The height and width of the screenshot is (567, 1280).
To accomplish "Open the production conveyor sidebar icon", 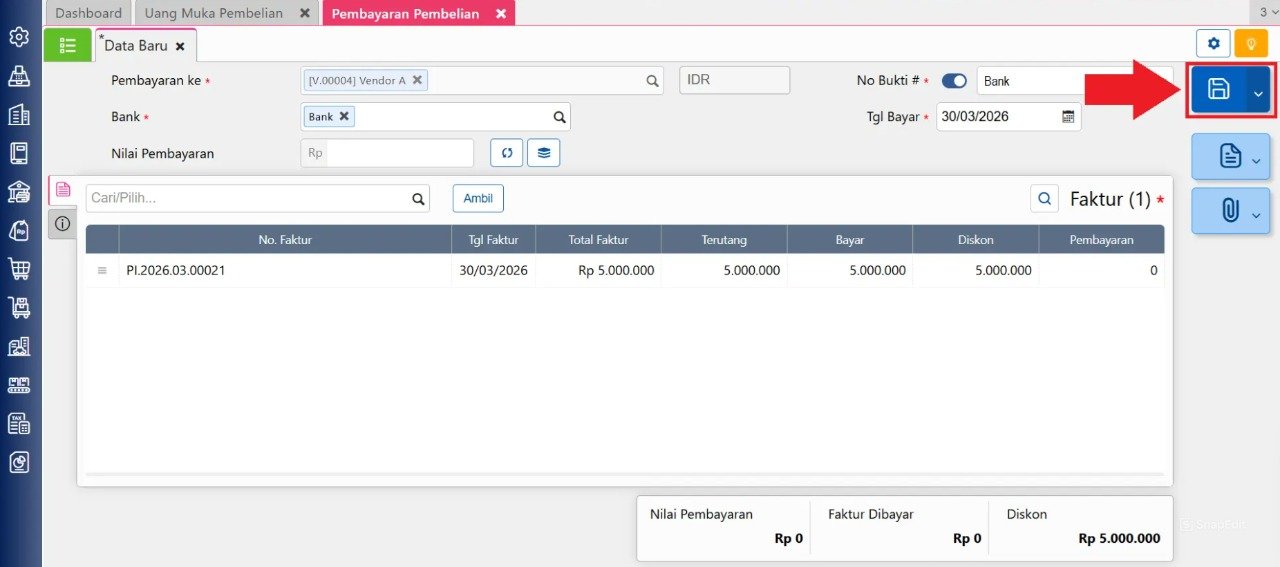I will click(x=18, y=385).
